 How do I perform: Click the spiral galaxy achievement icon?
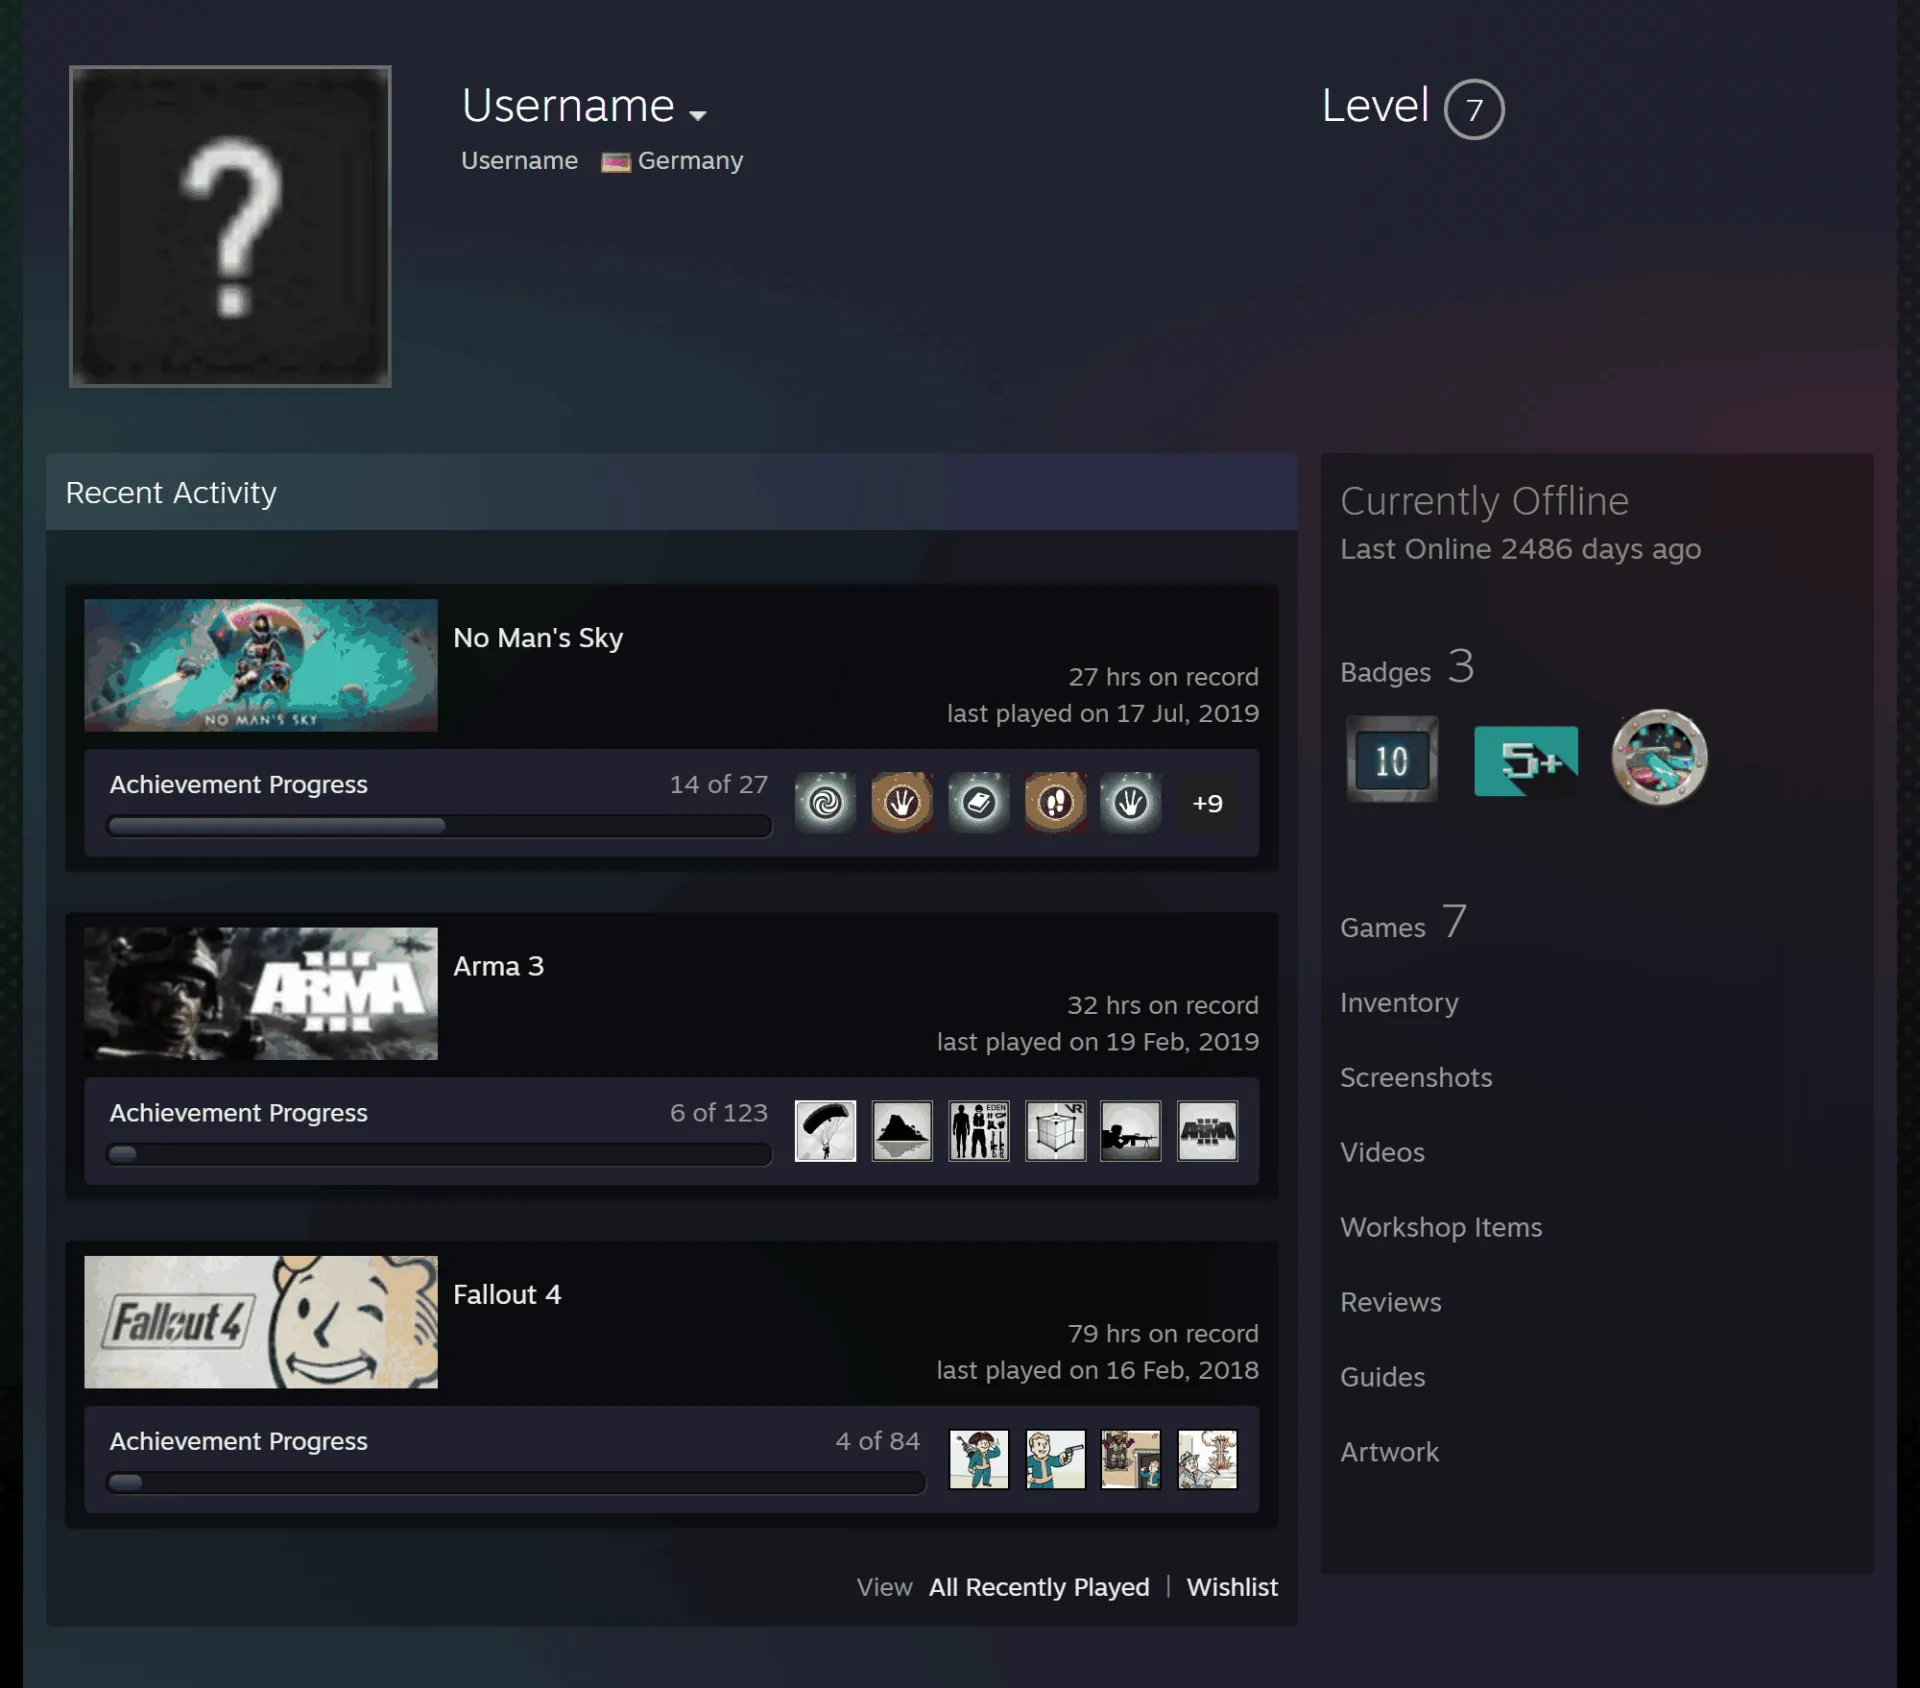click(825, 802)
